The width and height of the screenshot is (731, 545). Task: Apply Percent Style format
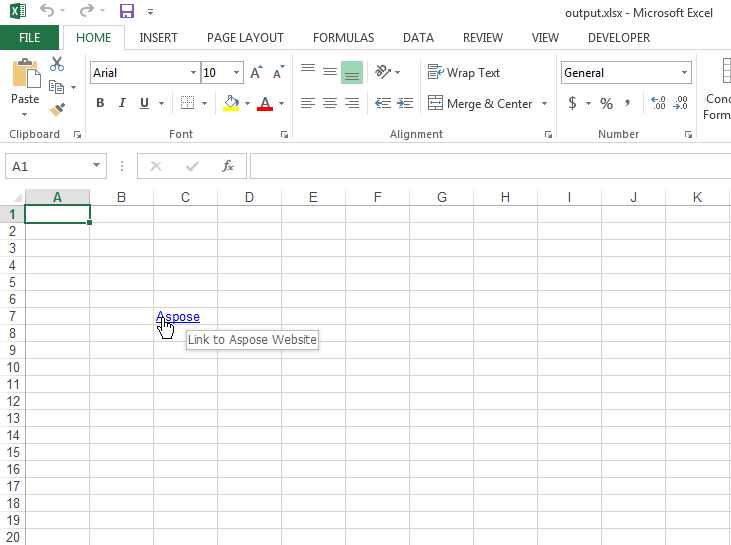[607, 103]
